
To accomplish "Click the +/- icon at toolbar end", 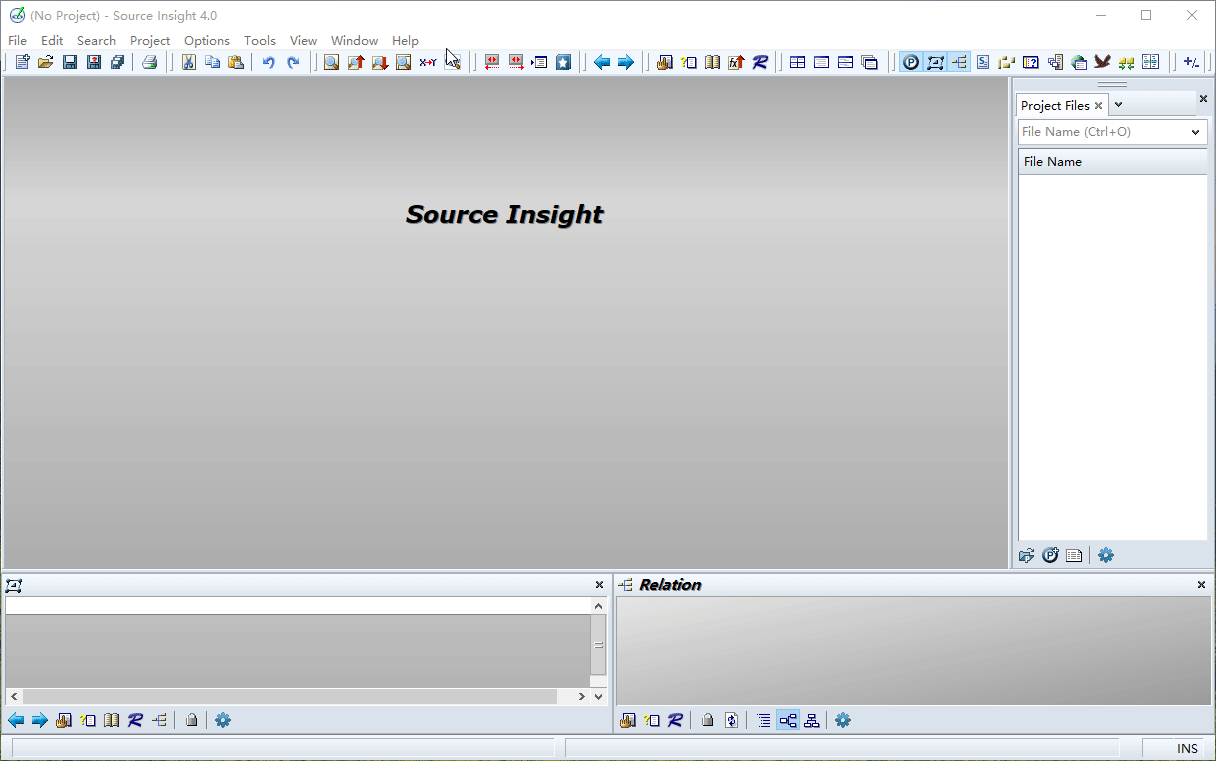I will tap(1191, 62).
